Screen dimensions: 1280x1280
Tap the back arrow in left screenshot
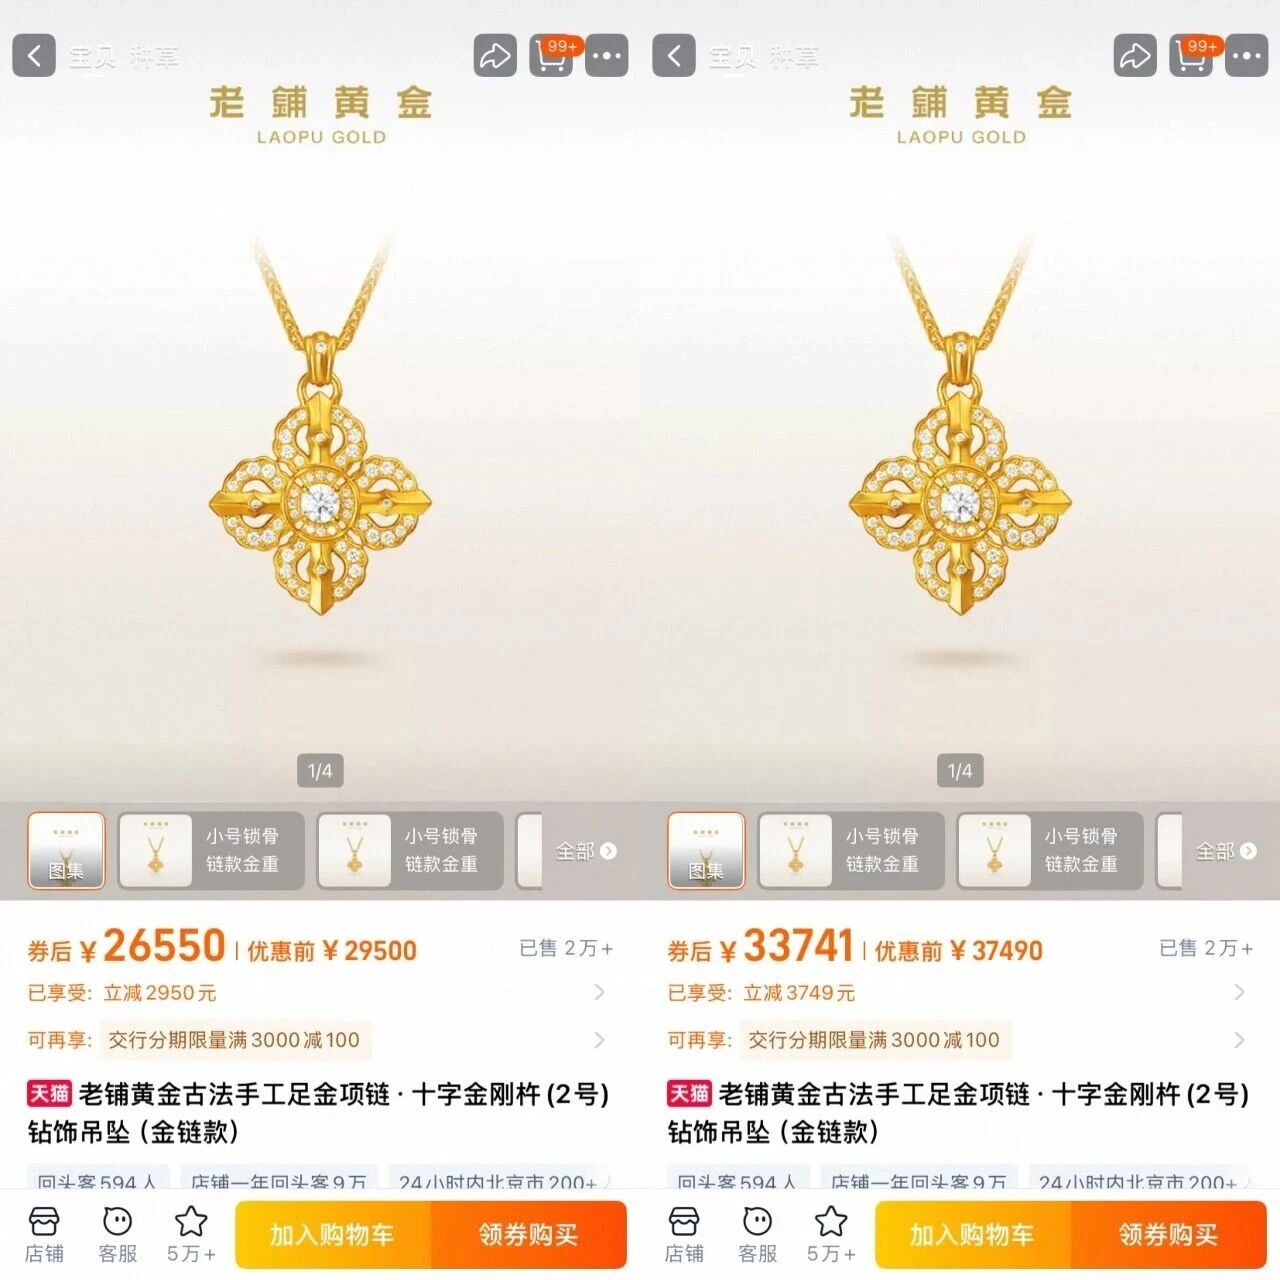(x=34, y=56)
